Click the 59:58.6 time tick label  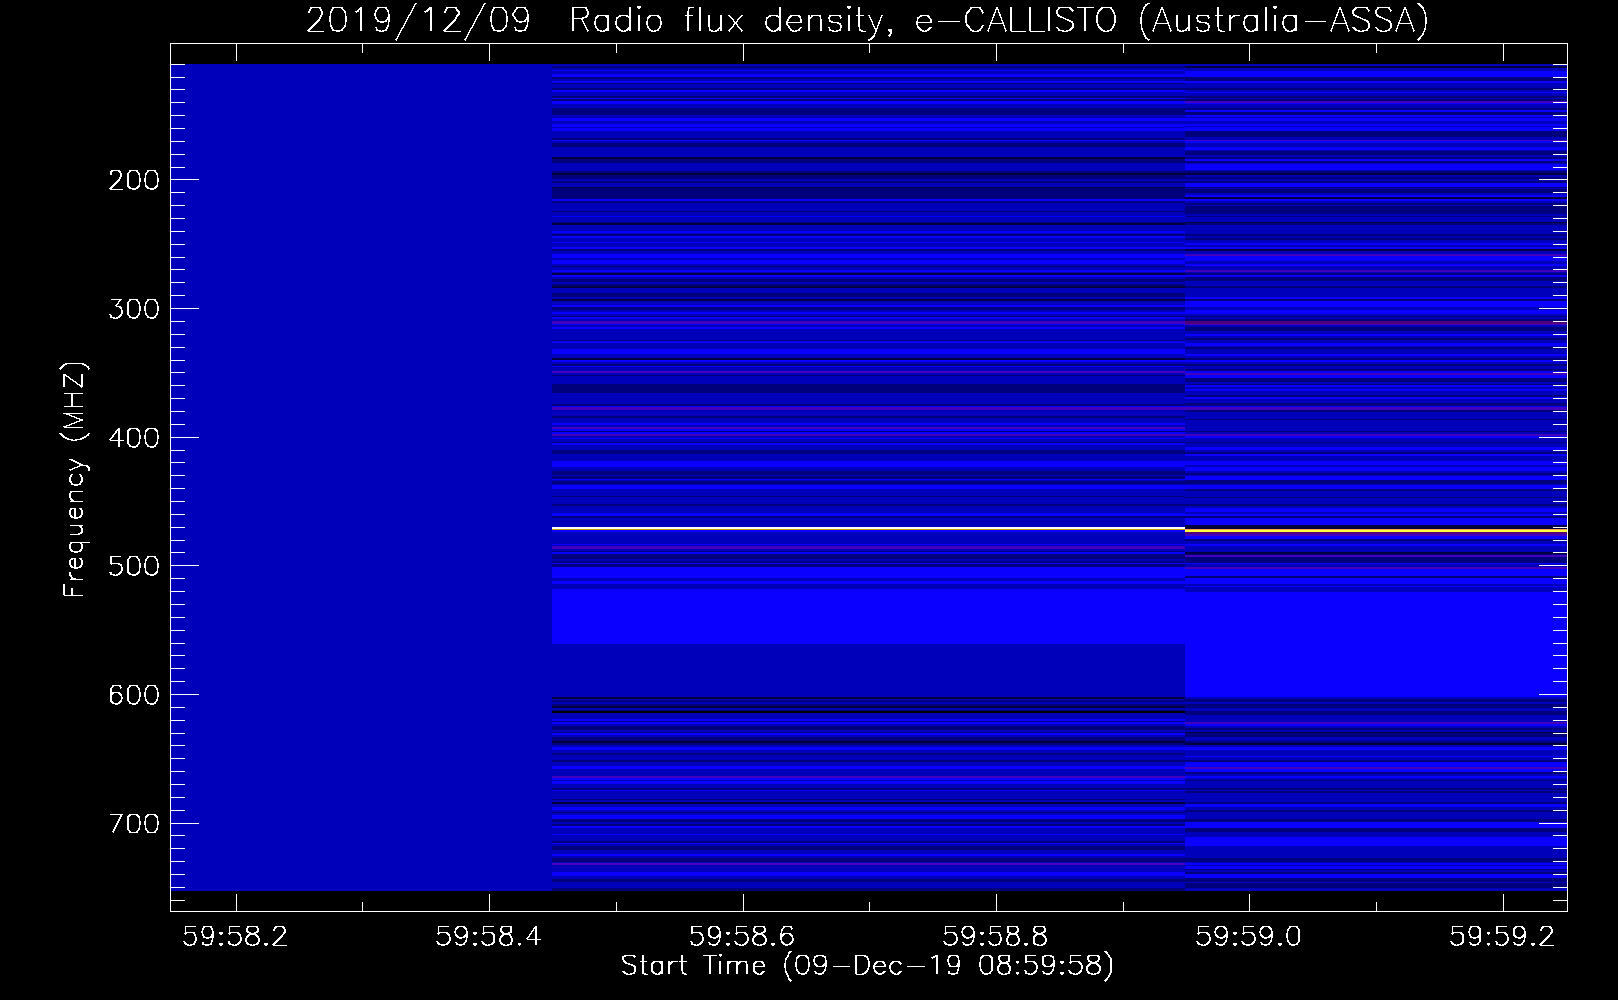(743, 936)
